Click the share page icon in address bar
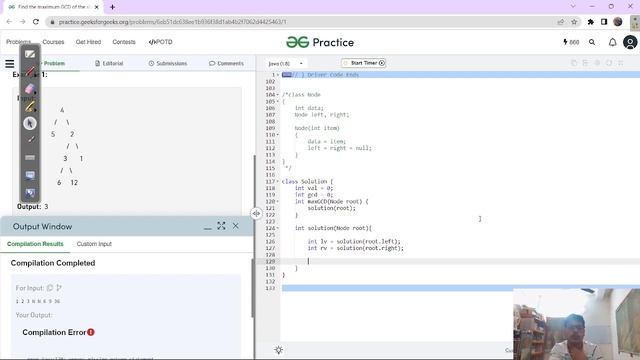The image size is (640, 360). (x=561, y=22)
